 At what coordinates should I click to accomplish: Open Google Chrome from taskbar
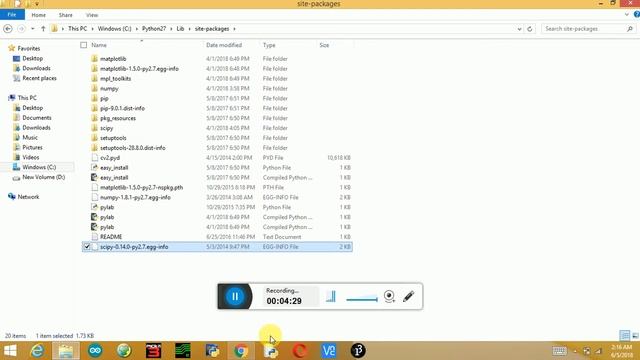click(x=241, y=351)
